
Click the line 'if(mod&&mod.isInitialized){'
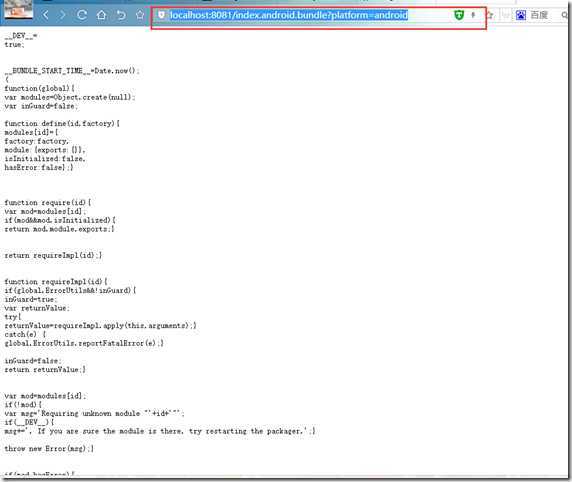click(x=60, y=220)
